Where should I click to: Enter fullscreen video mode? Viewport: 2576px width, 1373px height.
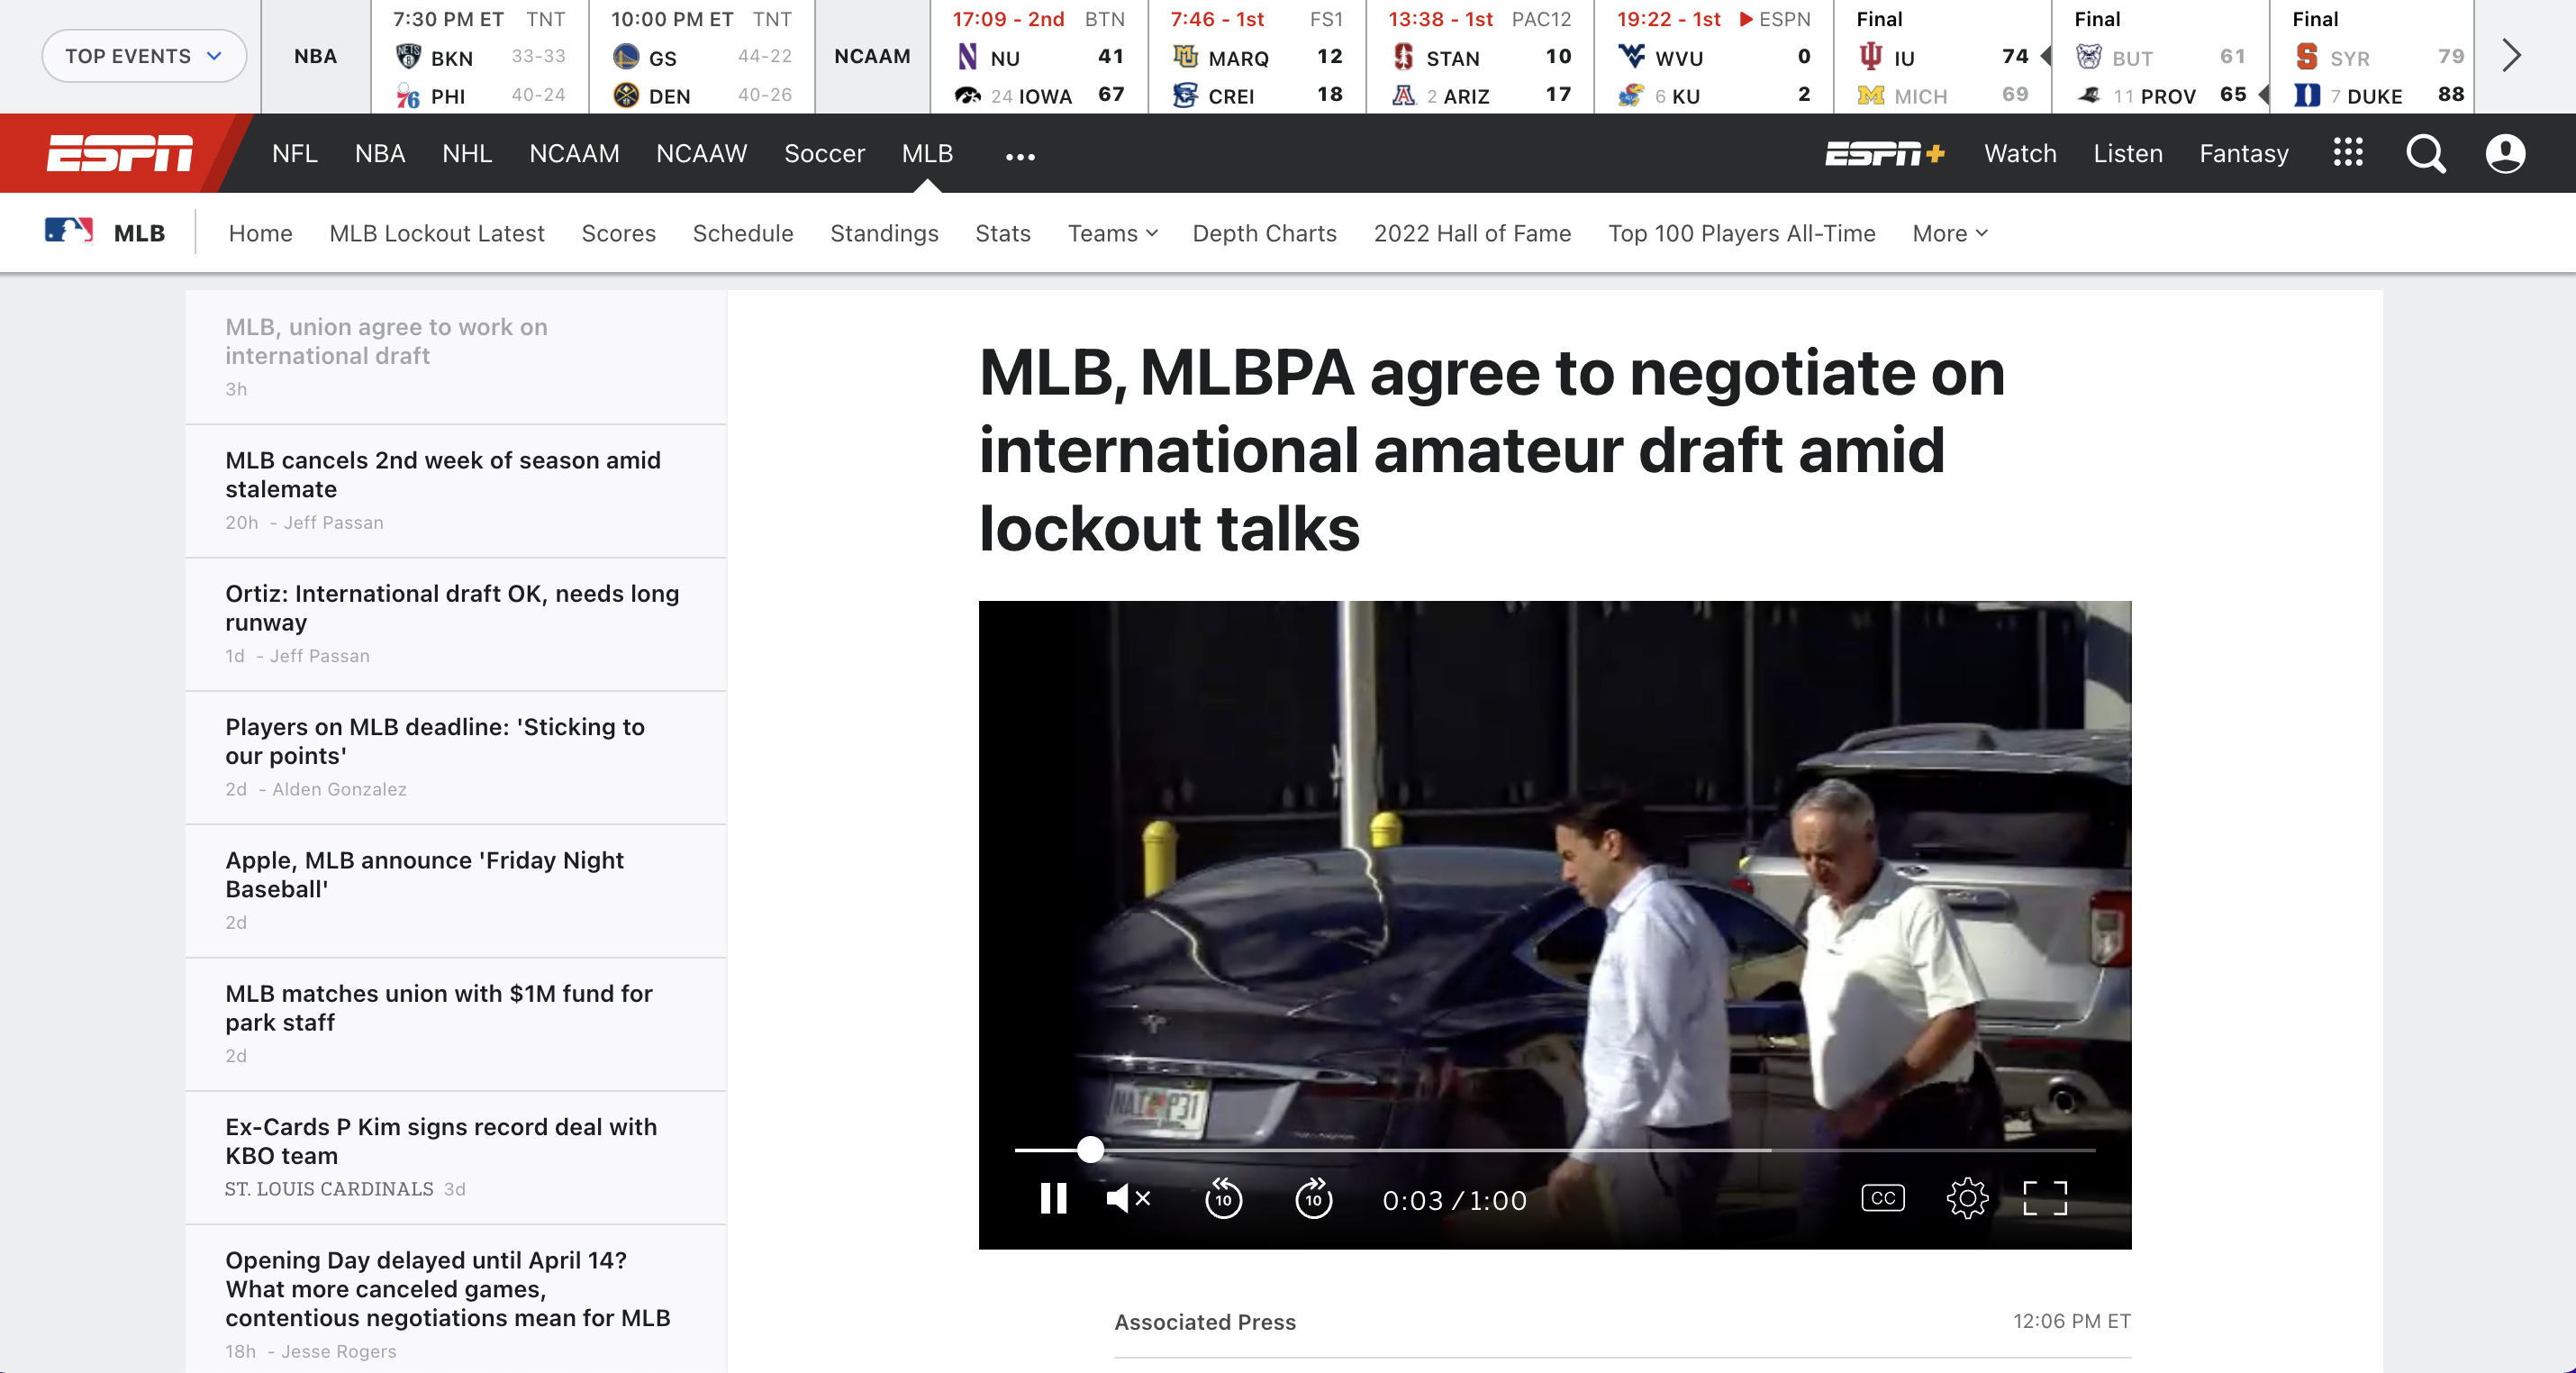2045,1198
